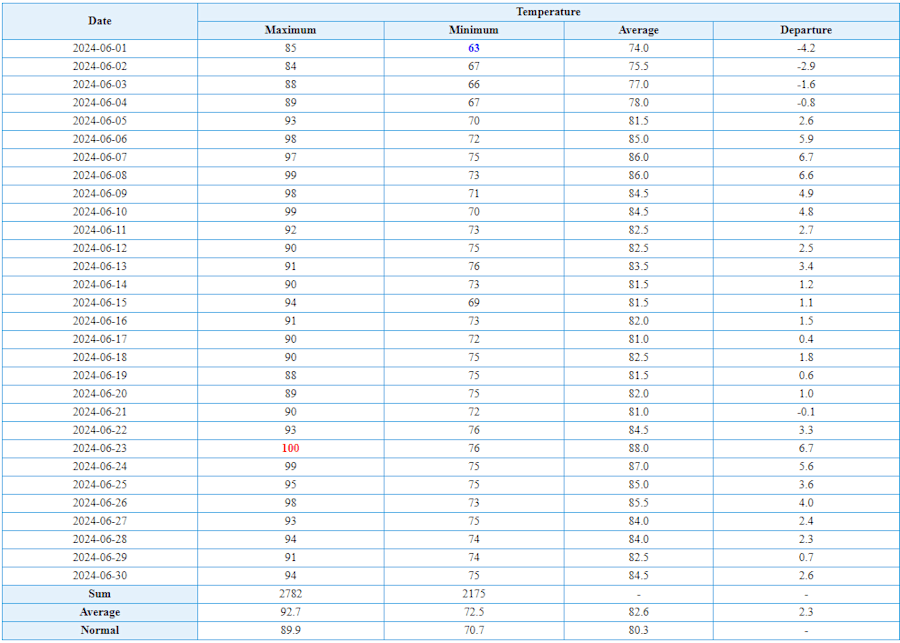
Task: Select the date cell 2024-06-27
Action: [x=100, y=522]
